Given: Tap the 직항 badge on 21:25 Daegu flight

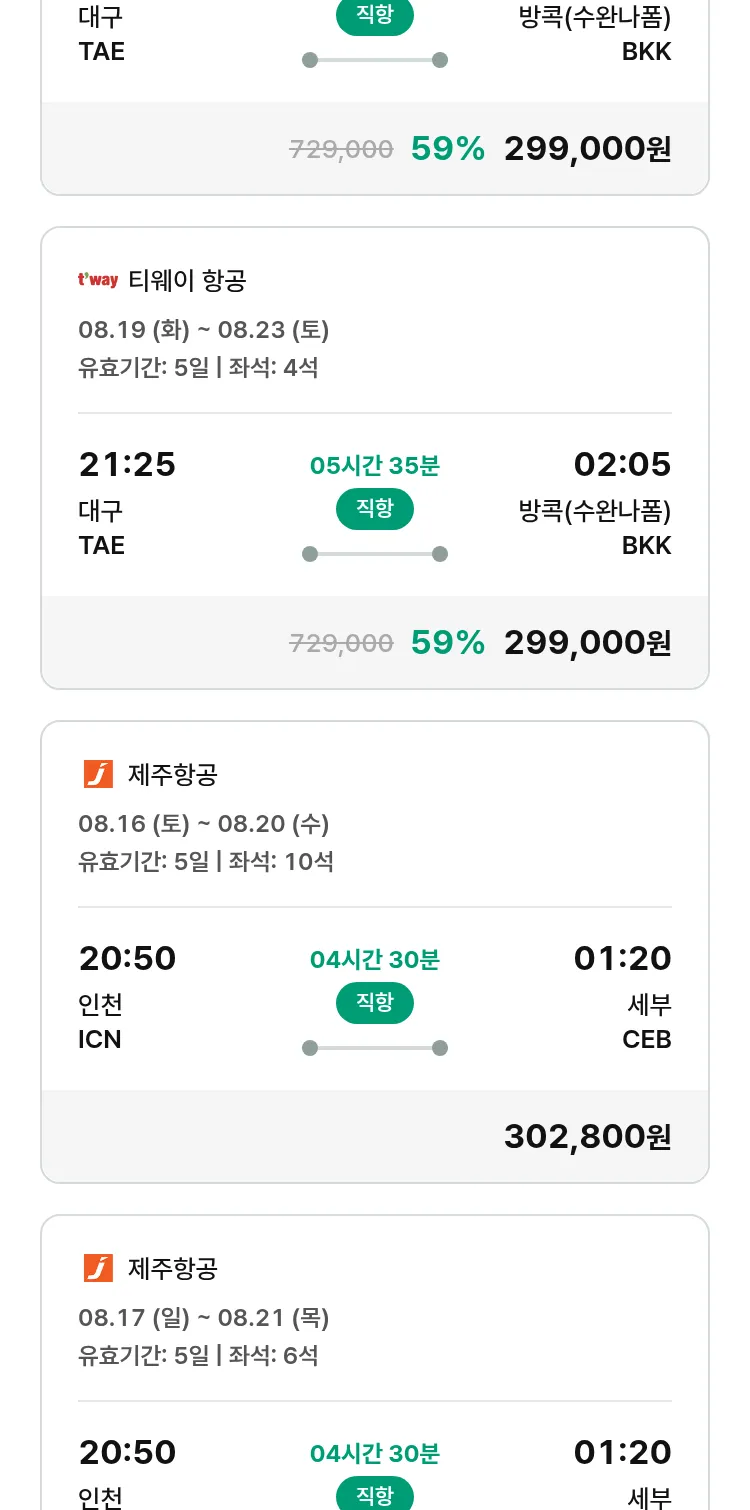Looking at the screenshot, I should click(x=375, y=510).
